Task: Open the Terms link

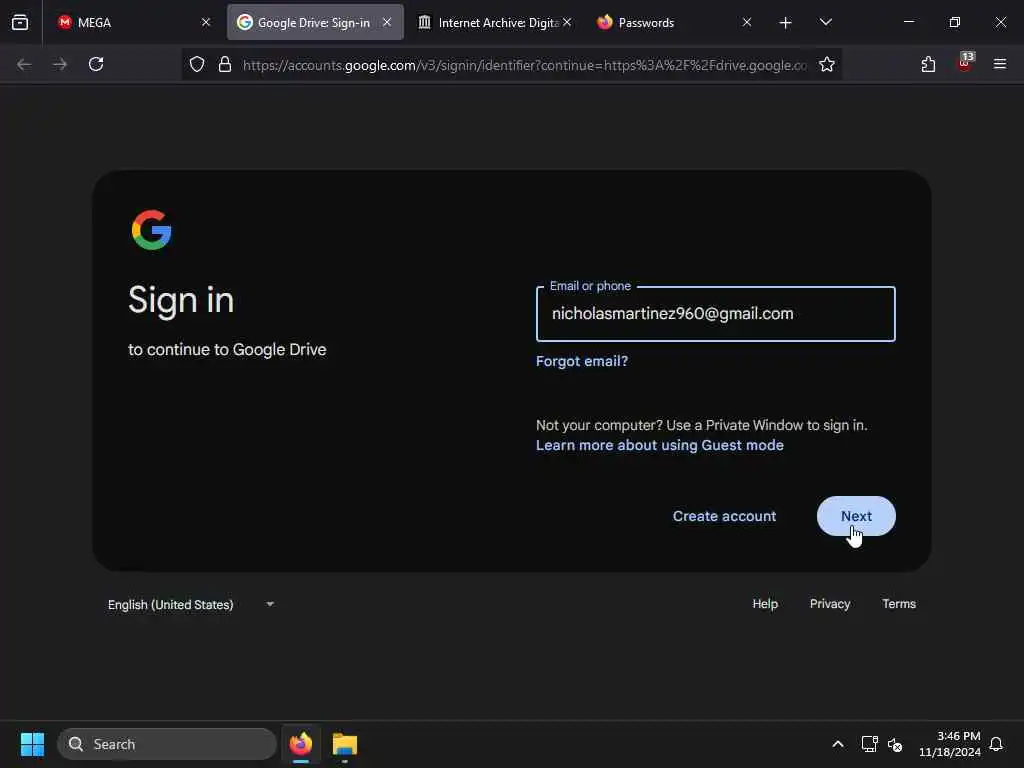Action: point(899,604)
